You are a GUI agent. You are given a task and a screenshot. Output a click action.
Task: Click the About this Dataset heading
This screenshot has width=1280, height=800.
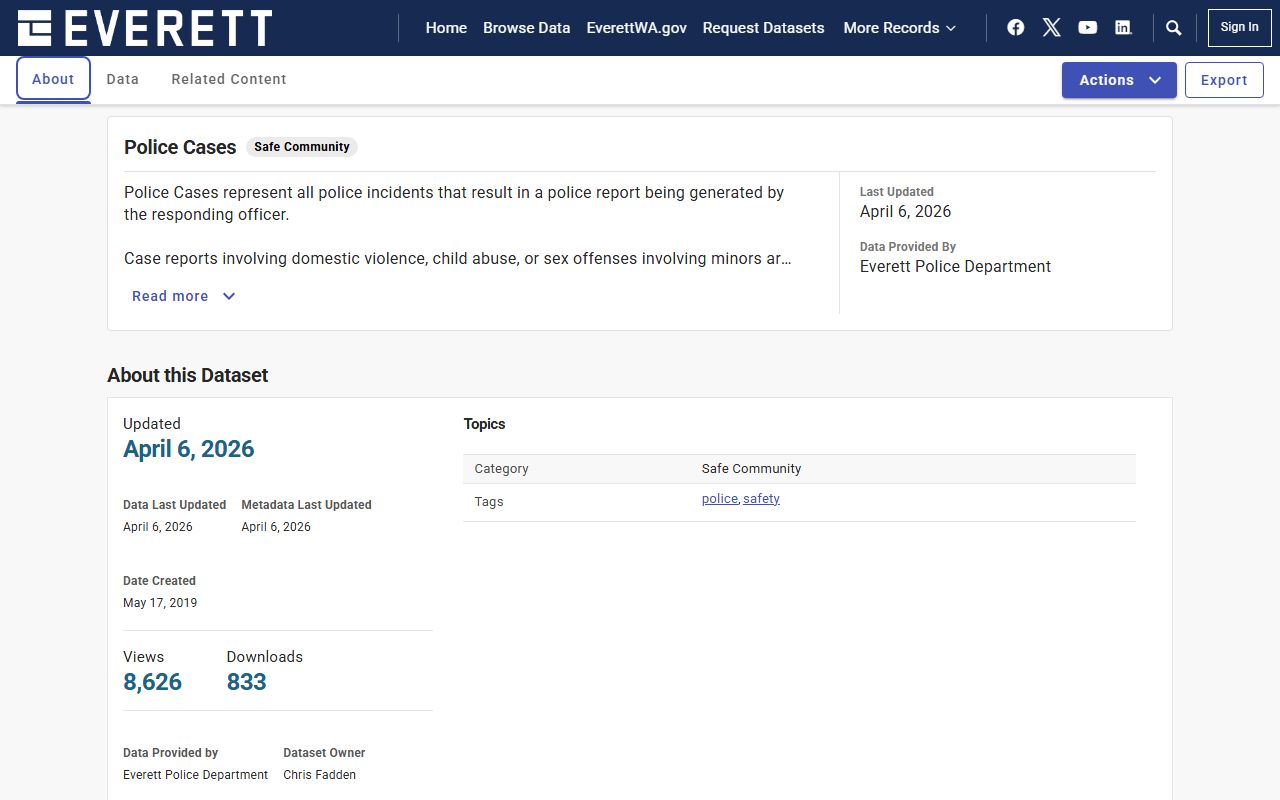click(x=188, y=375)
